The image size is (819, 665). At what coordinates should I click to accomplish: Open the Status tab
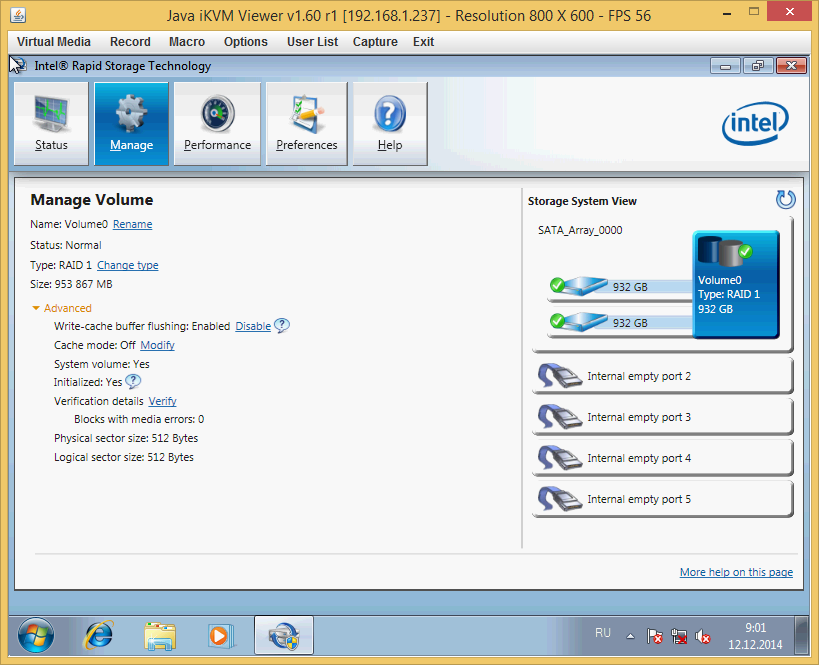pos(51,124)
